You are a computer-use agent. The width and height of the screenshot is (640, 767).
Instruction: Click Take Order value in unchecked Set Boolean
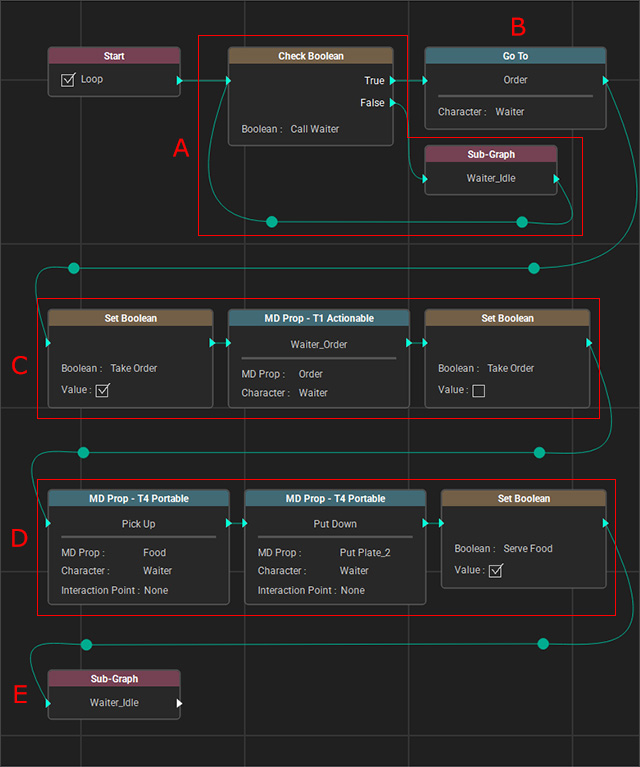[x=510, y=368]
